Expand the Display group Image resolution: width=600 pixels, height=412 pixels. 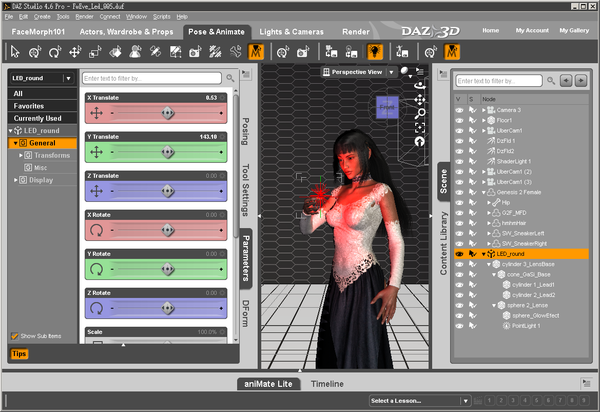click(16, 180)
